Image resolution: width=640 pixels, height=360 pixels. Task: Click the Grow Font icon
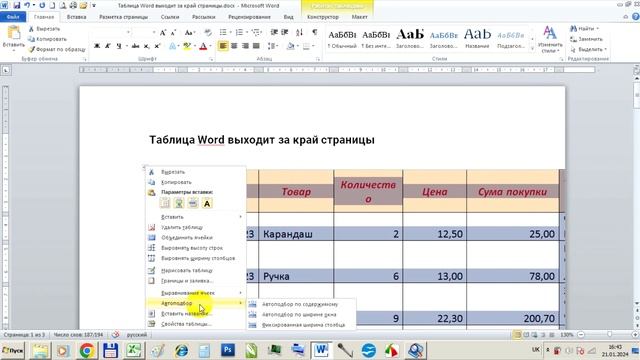[163, 33]
